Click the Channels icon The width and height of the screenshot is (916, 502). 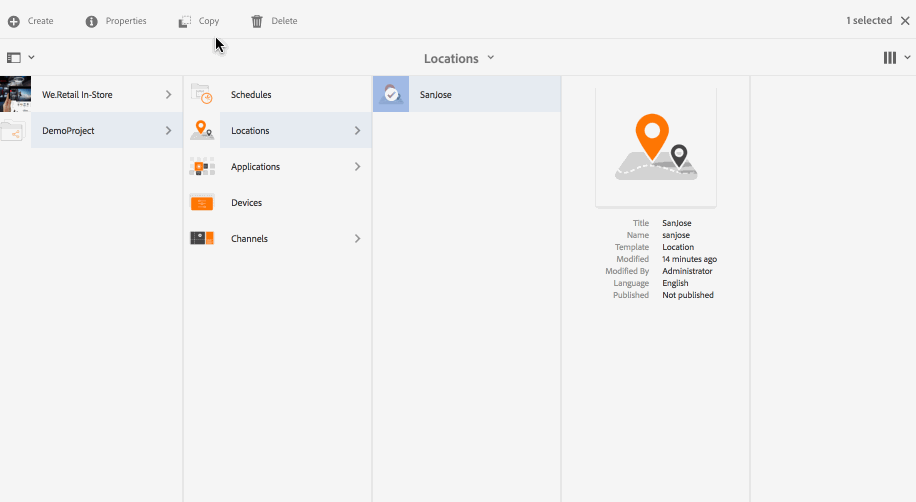[202, 238]
